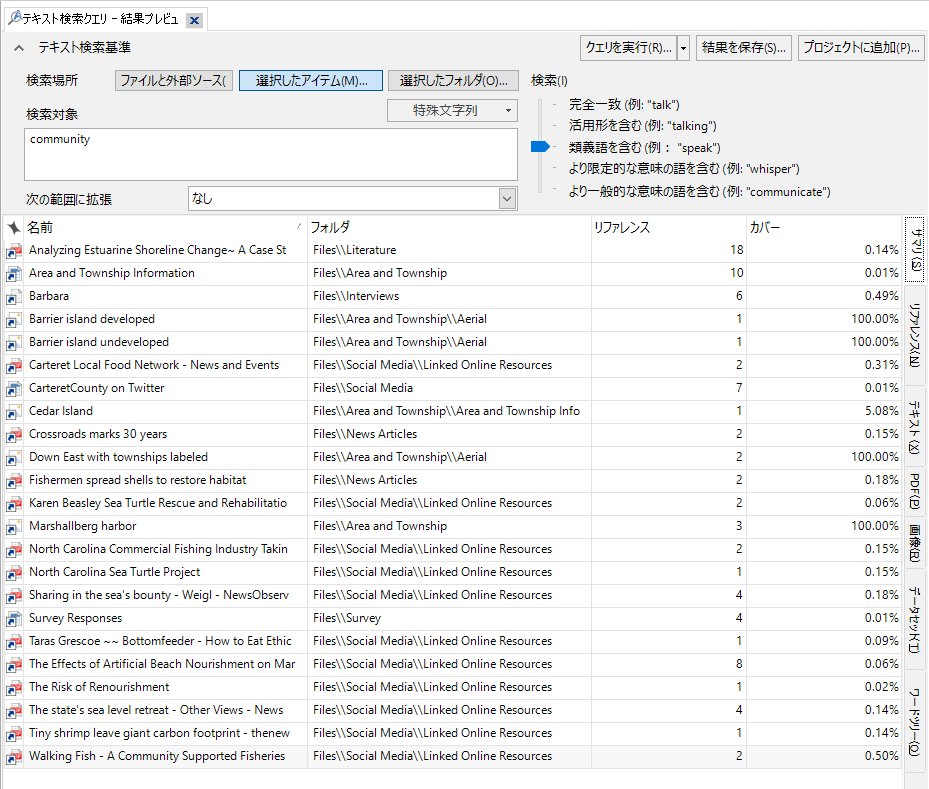
Task: Sort results by the カバー column header
Action: [823, 227]
